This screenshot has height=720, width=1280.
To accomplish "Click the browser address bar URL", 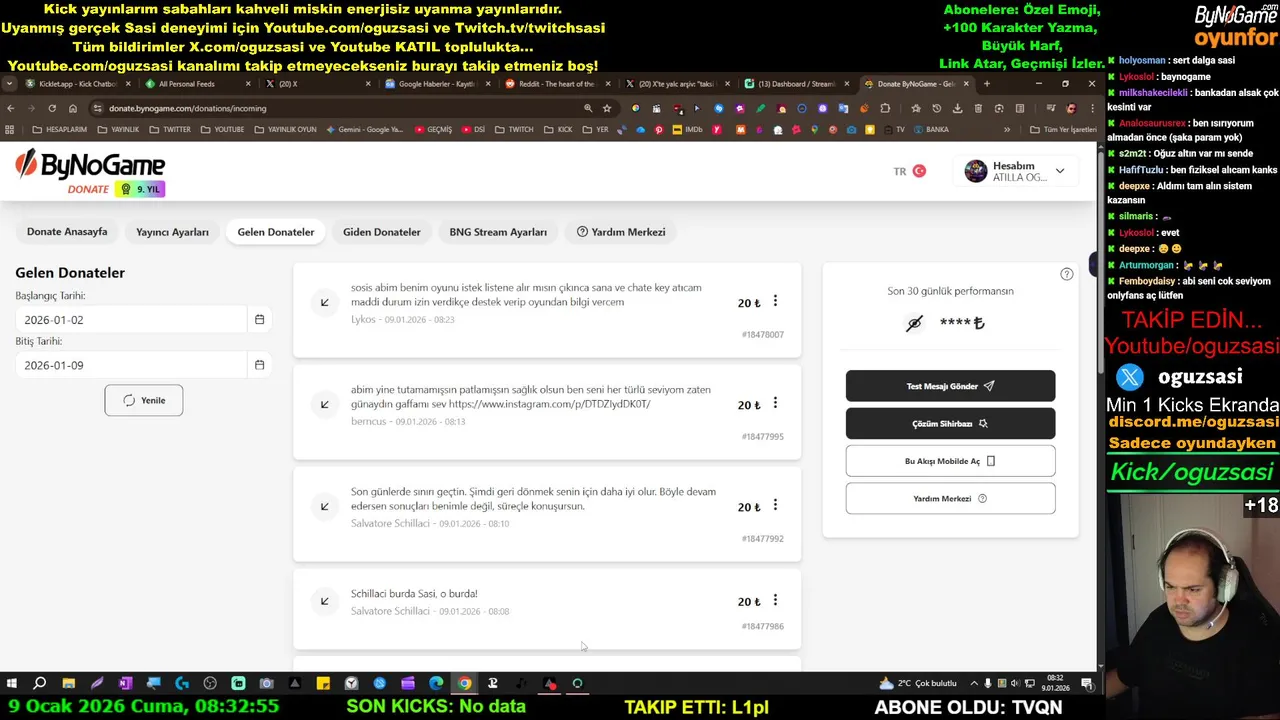I will click(x=188, y=108).
